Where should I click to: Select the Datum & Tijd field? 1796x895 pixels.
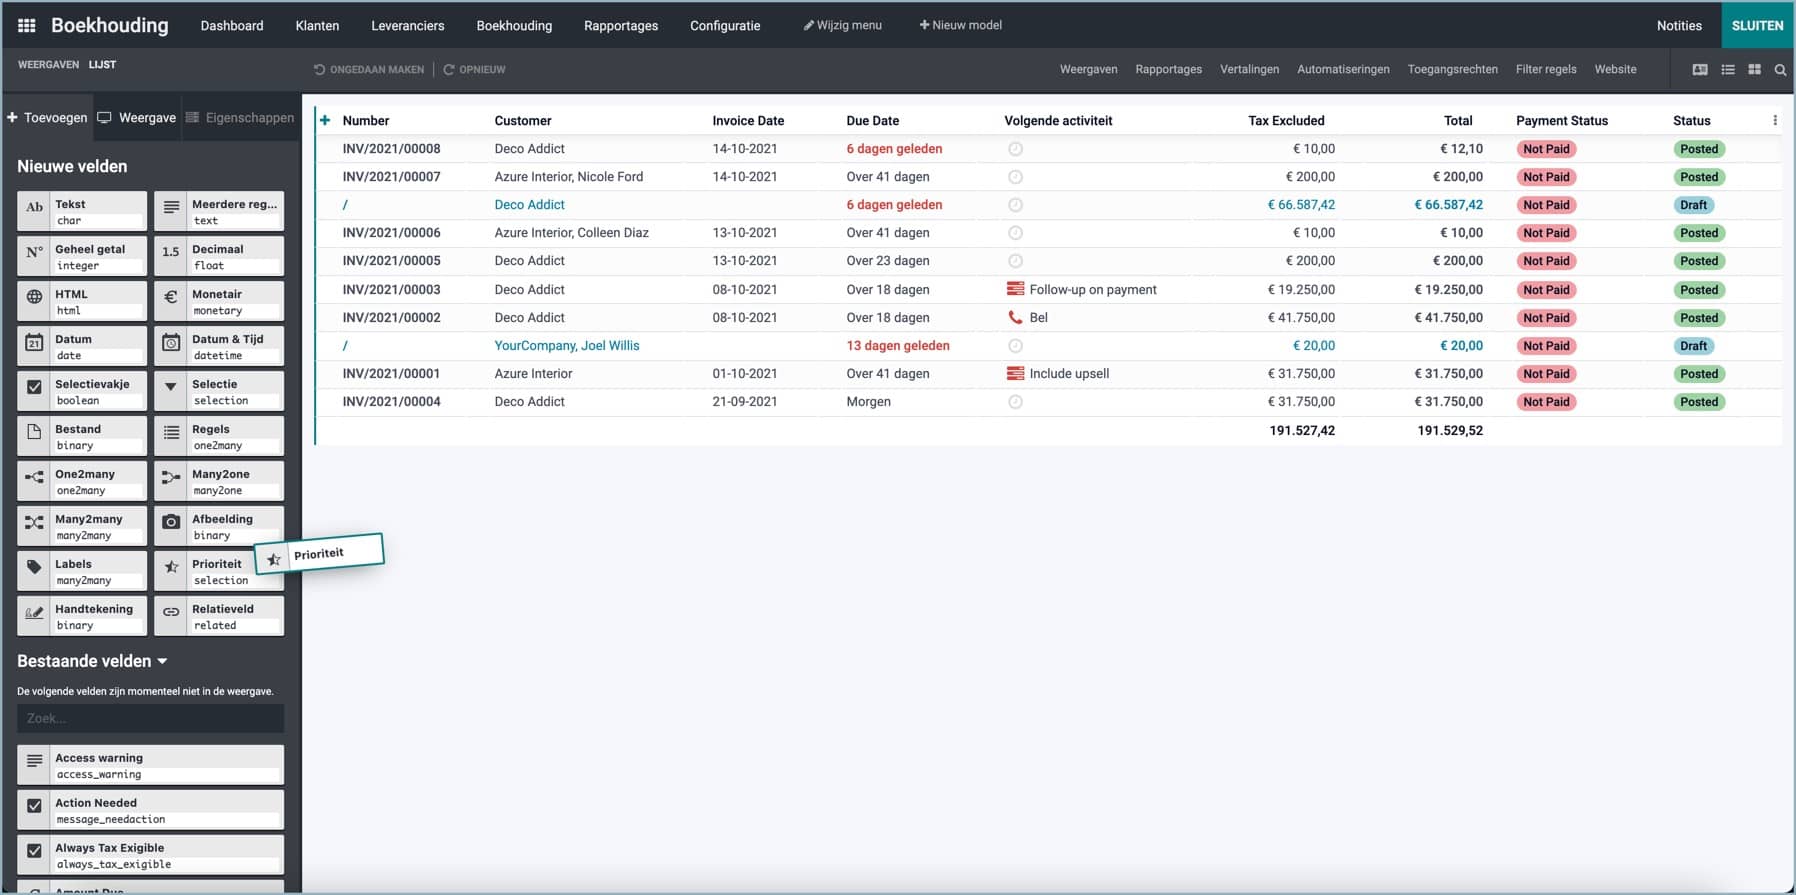(x=219, y=346)
